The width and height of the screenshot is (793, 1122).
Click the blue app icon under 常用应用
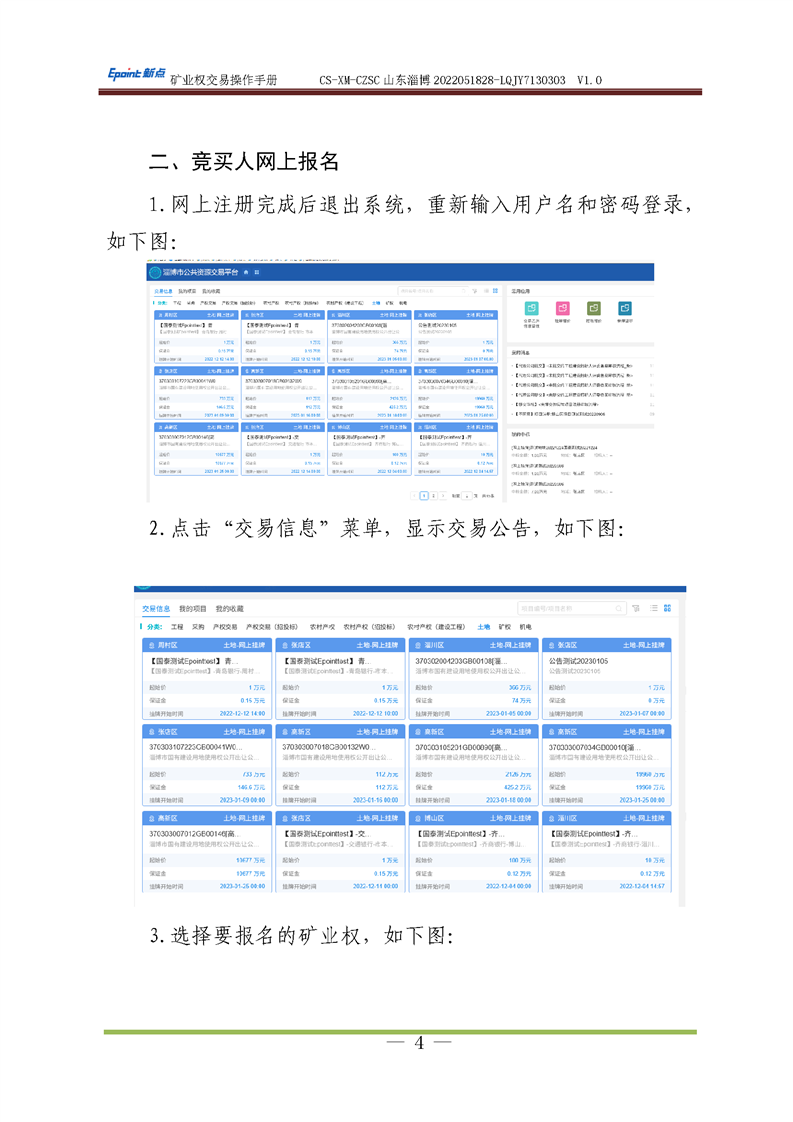[624, 308]
